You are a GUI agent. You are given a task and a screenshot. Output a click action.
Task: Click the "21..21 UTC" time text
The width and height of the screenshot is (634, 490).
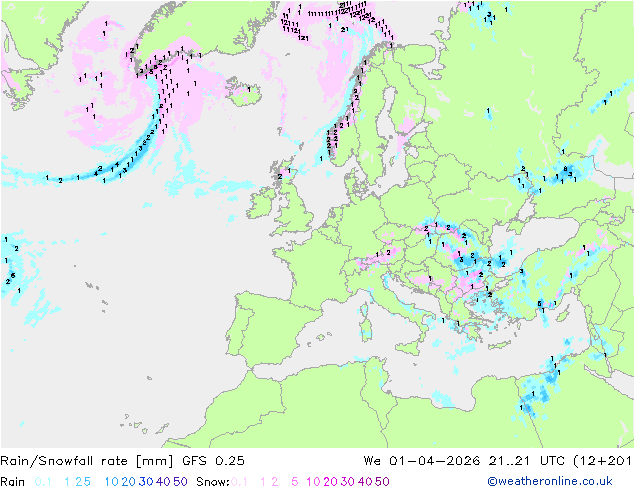pyautogui.click(x=526, y=461)
